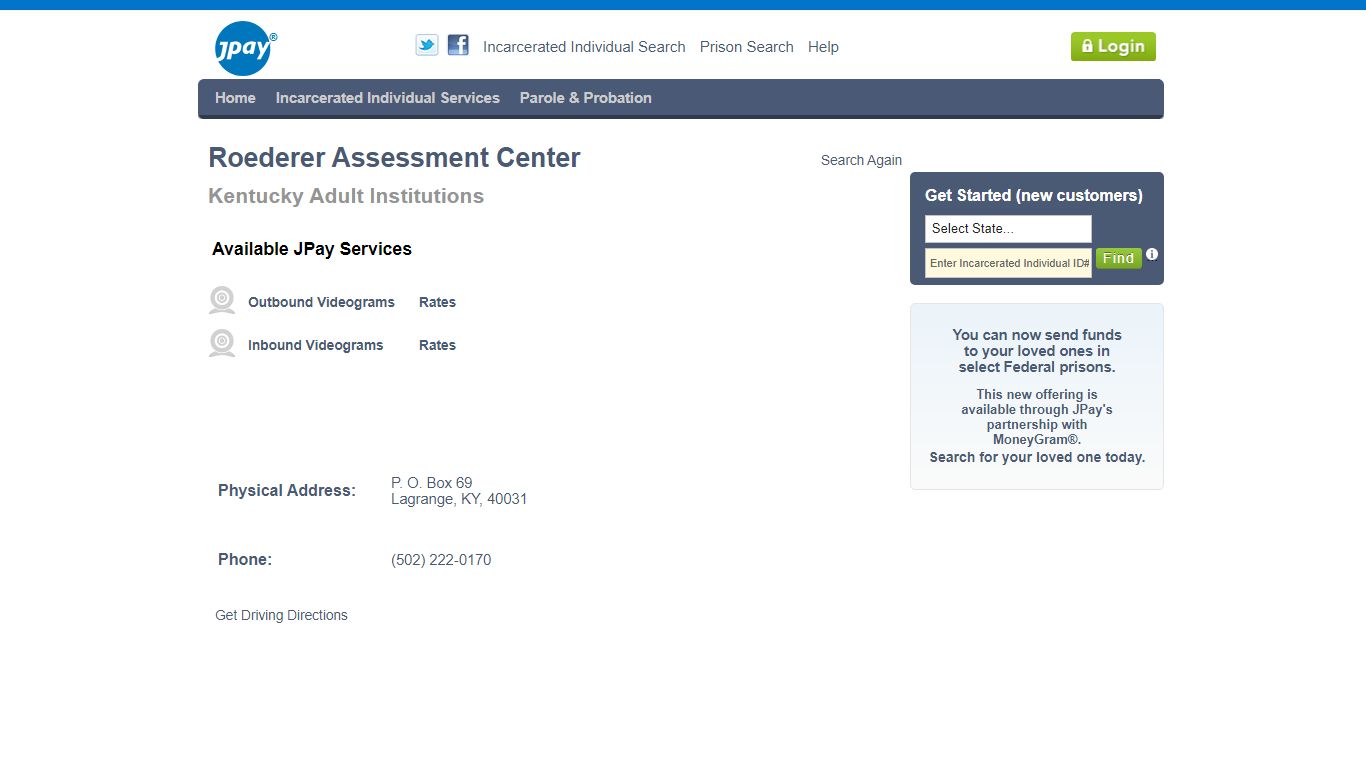The width and height of the screenshot is (1366, 768).
Task: Click the Search Again link
Action: (861, 160)
